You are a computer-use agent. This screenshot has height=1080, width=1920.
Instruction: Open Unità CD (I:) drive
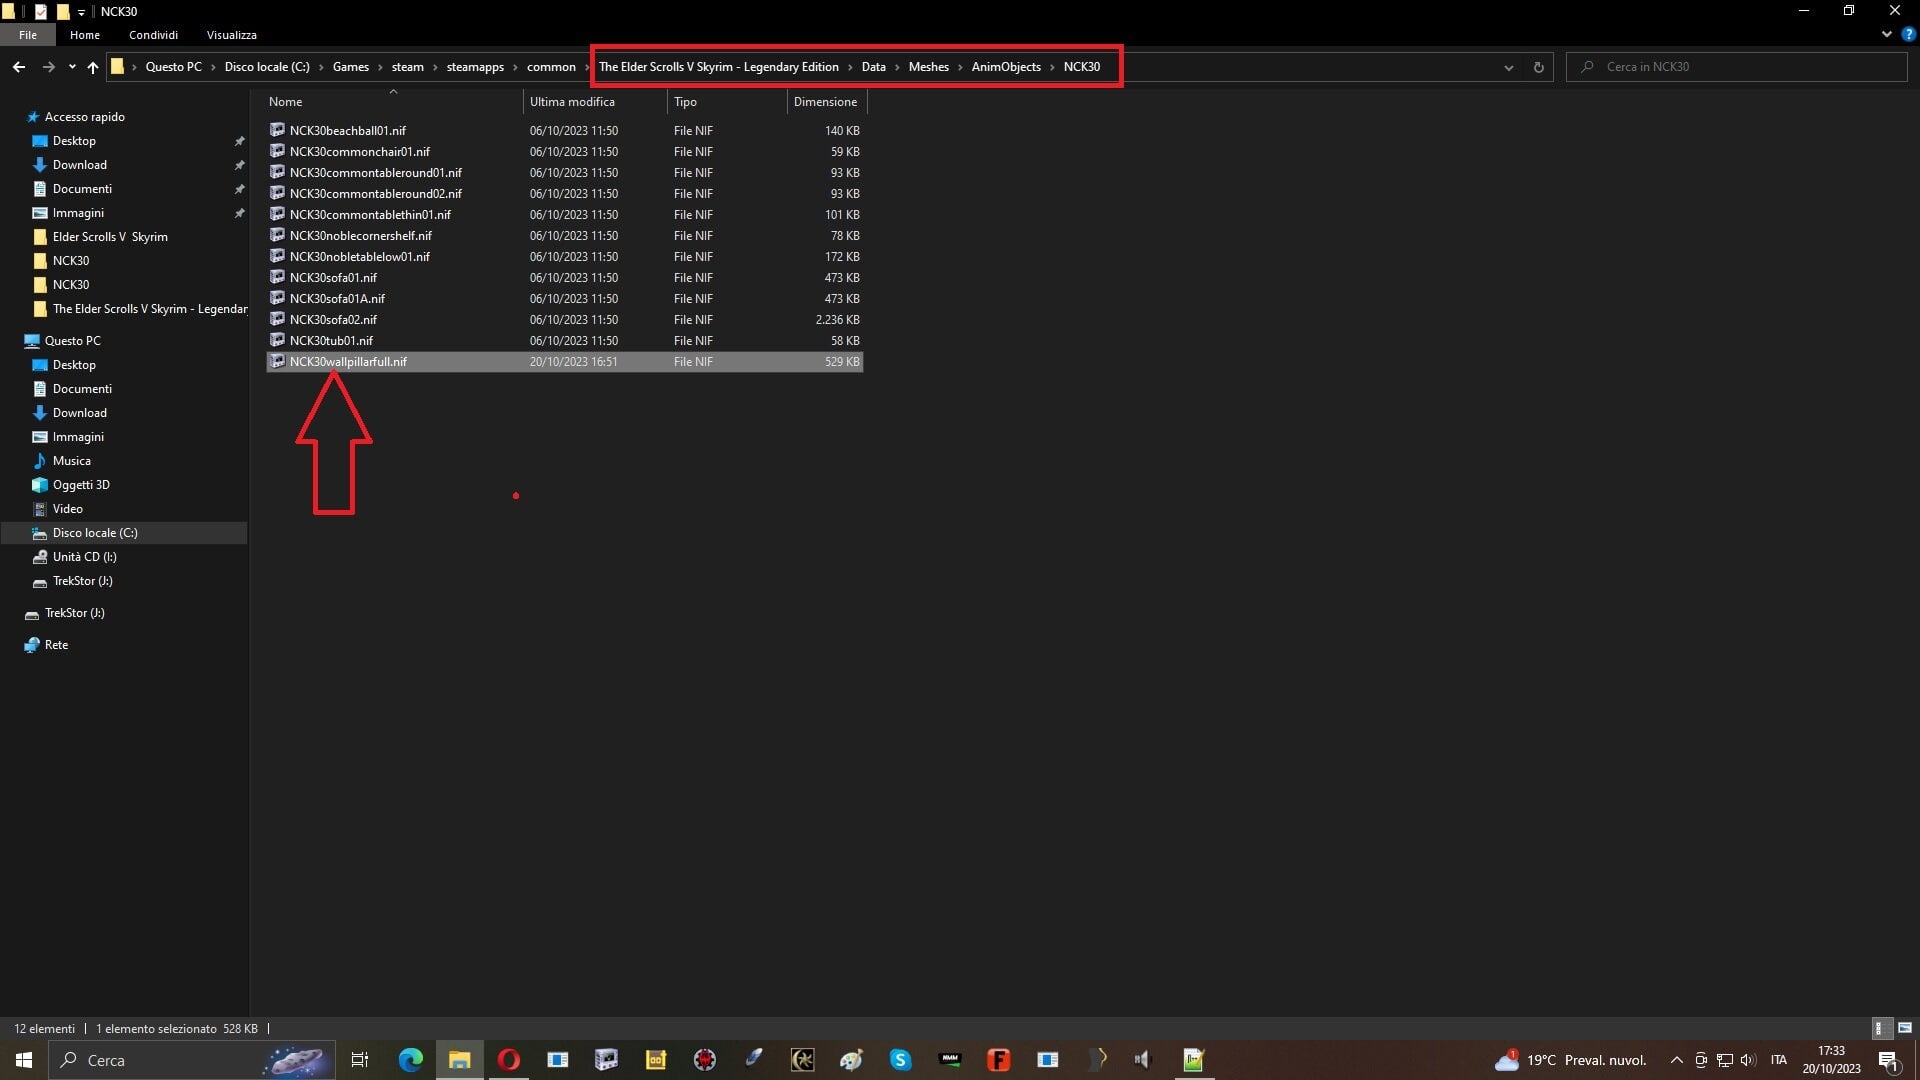pos(84,557)
